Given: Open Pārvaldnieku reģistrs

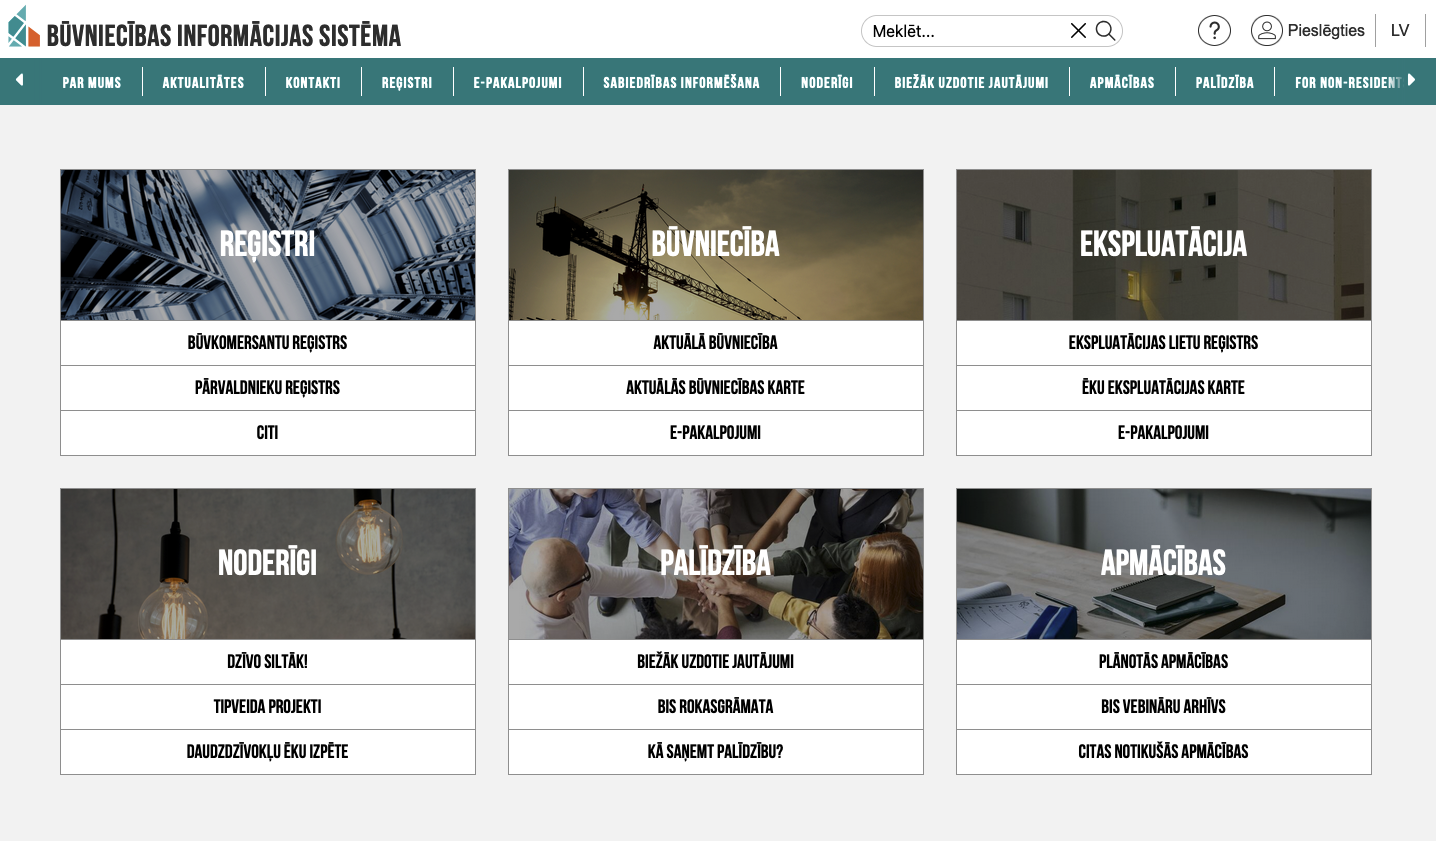Looking at the screenshot, I should coord(268,388).
